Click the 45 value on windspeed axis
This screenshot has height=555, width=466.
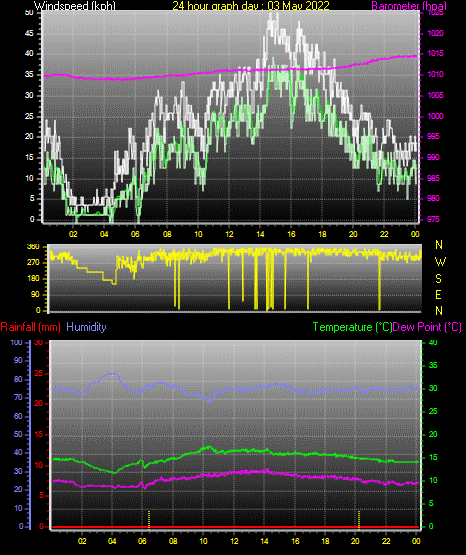tap(29, 33)
